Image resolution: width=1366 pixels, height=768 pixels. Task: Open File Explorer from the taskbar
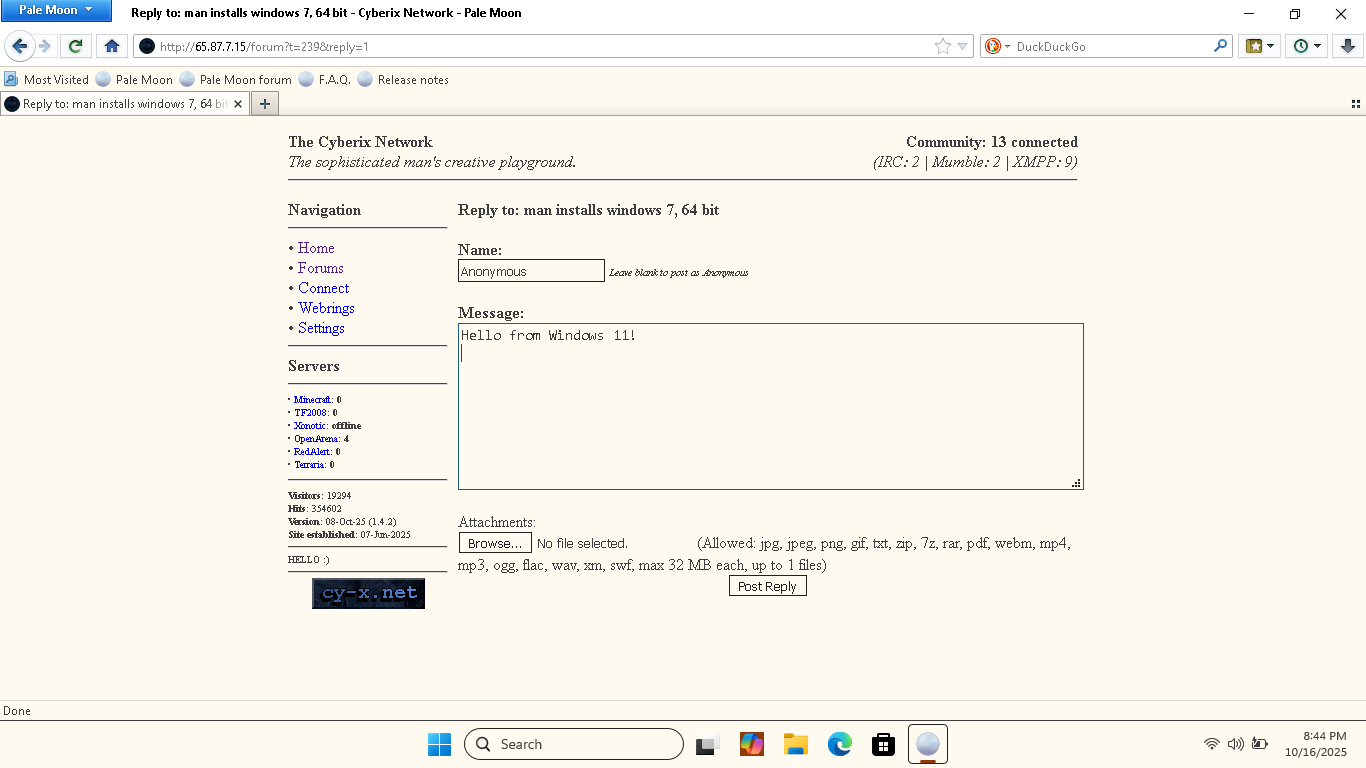(795, 744)
